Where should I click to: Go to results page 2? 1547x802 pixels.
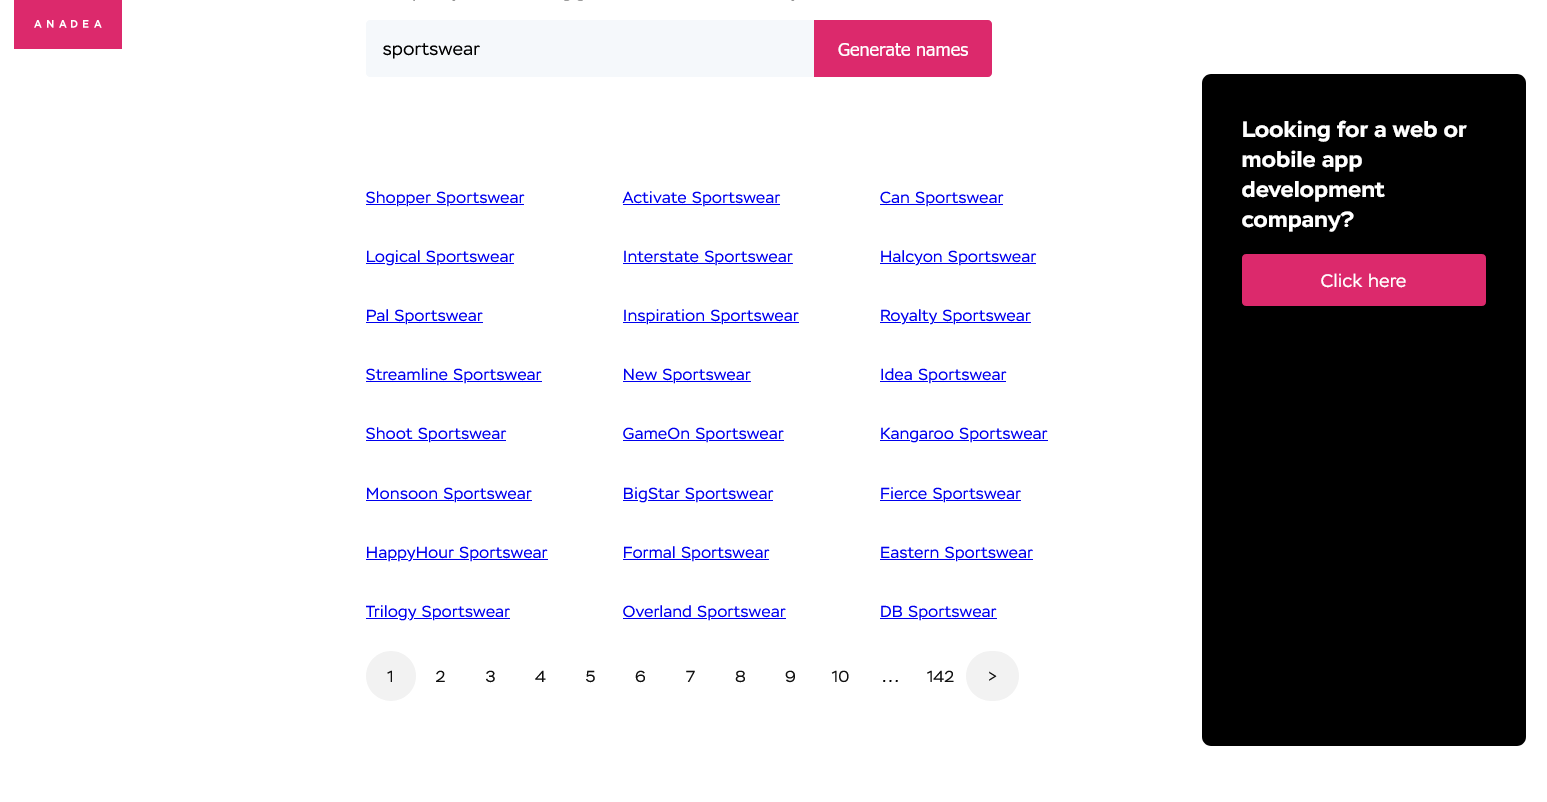coord(440,676)
